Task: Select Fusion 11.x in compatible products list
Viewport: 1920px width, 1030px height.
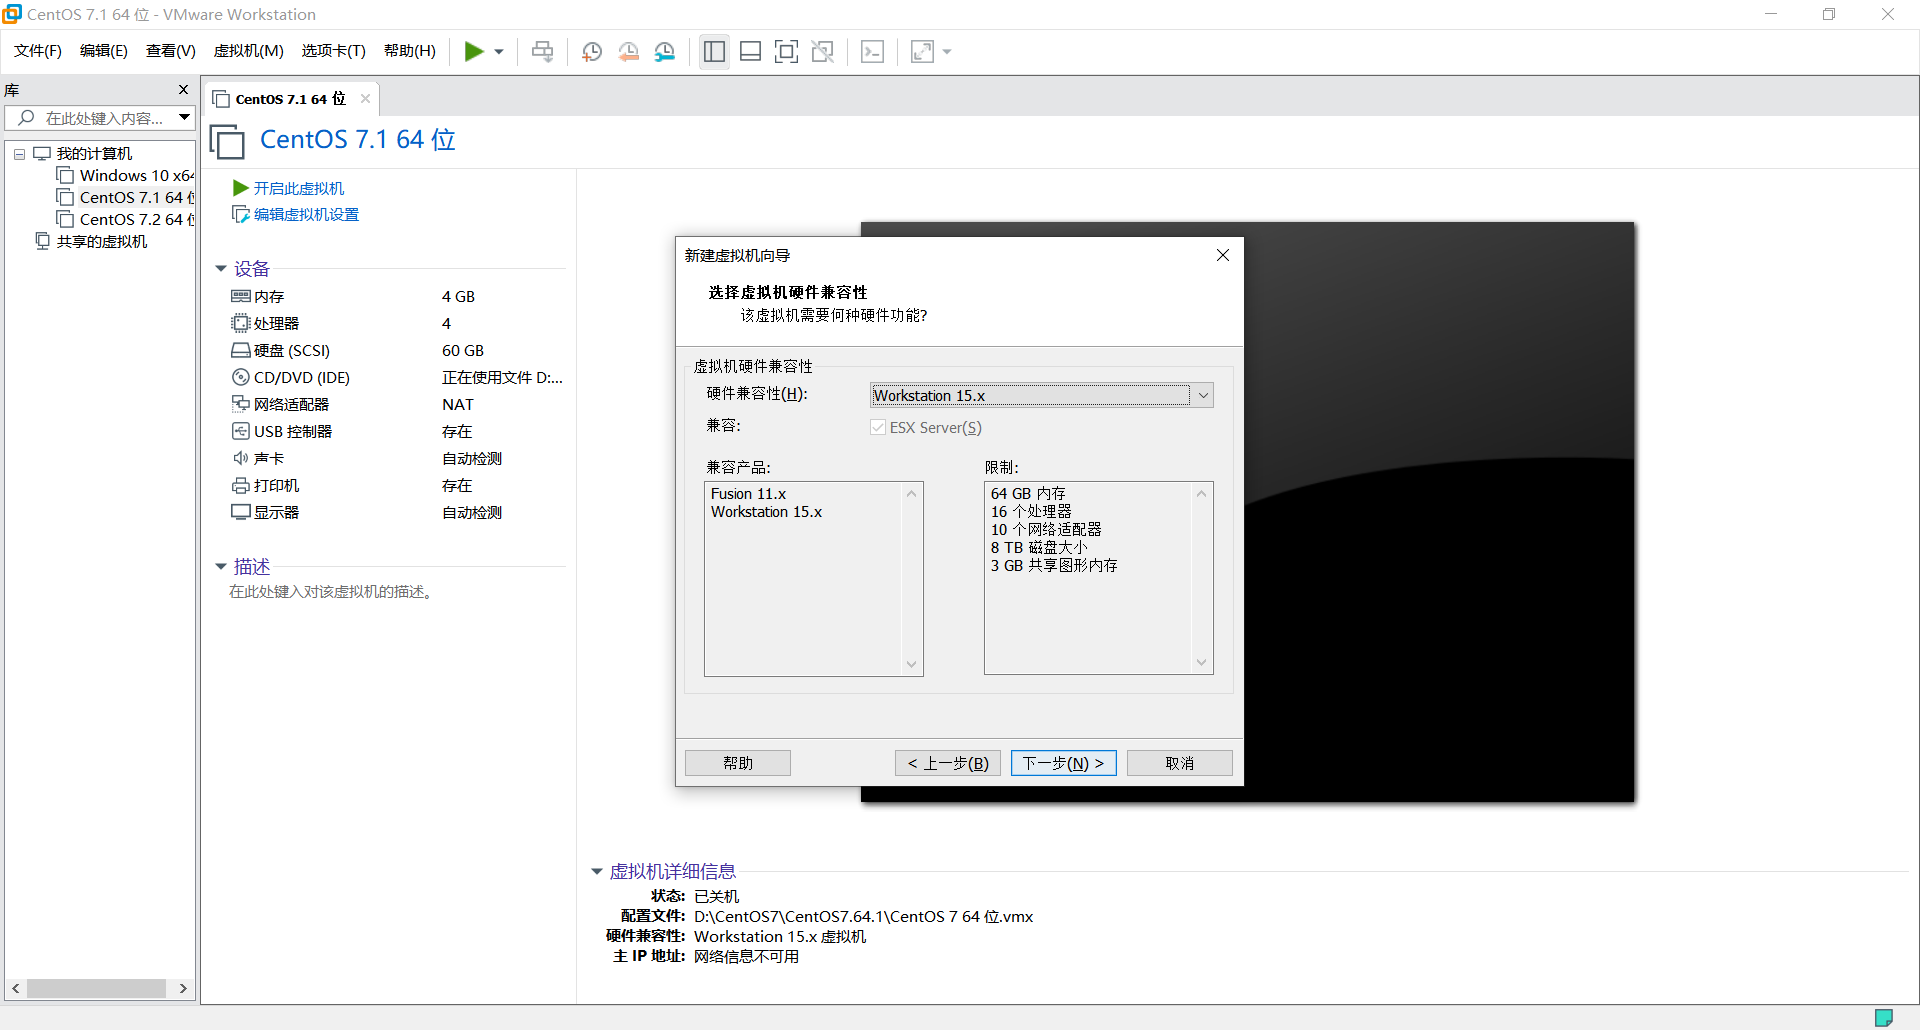Action: pos(749,494)
